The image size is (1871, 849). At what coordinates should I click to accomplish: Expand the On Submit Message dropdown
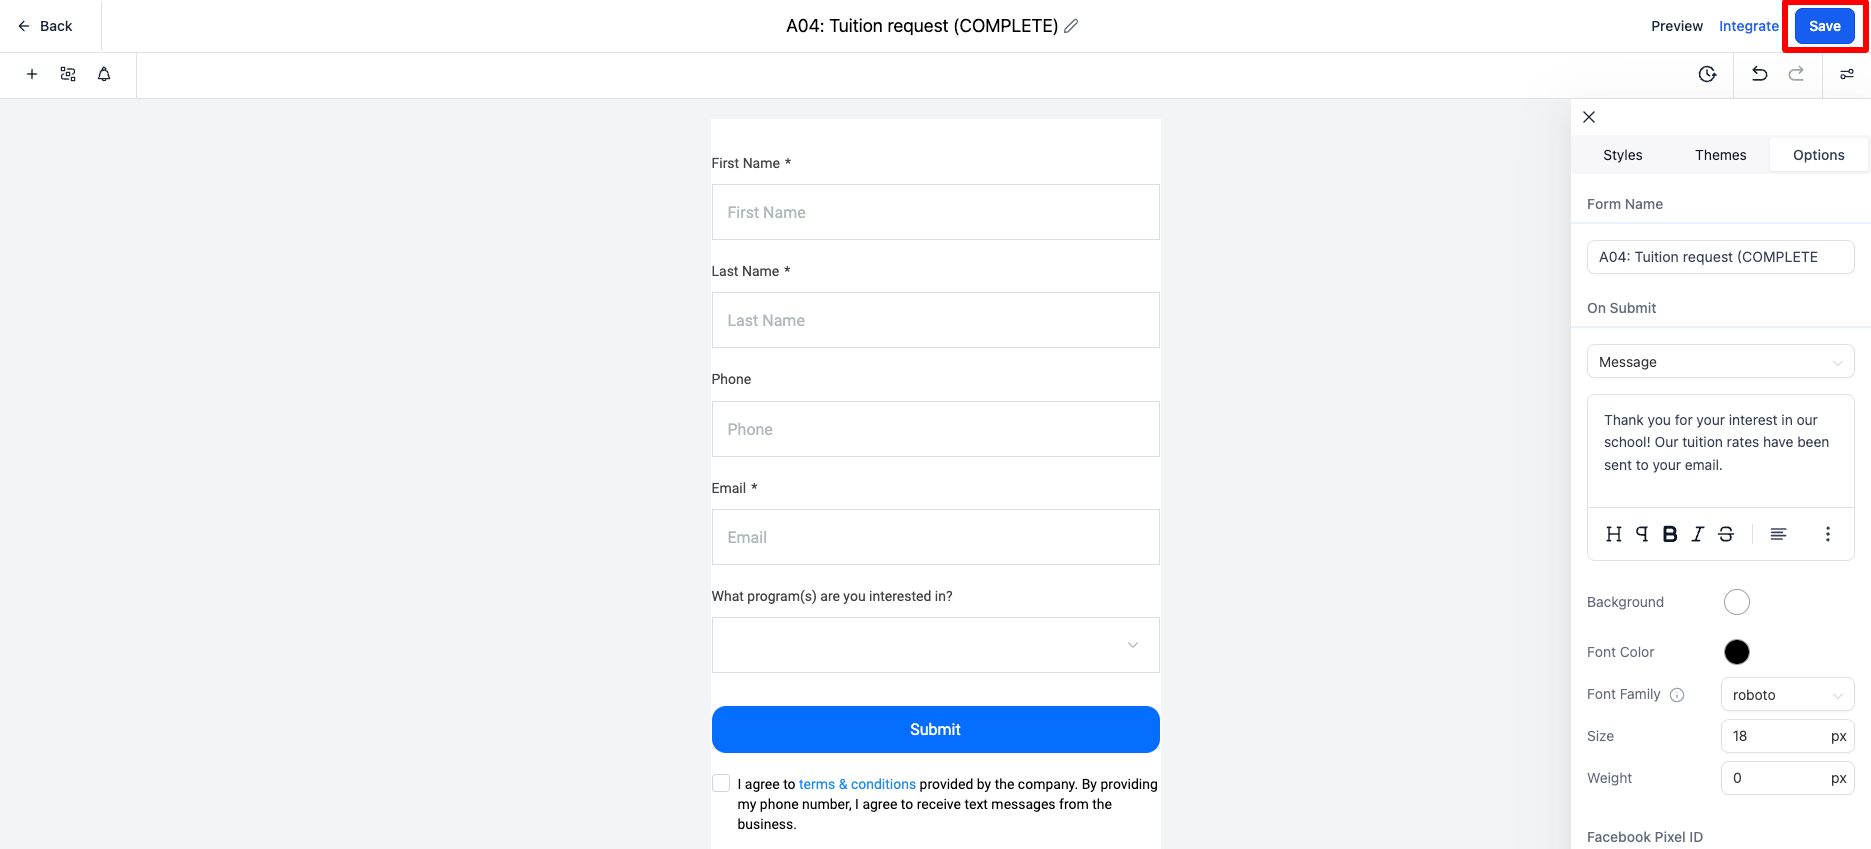[x=1720, y=362]
